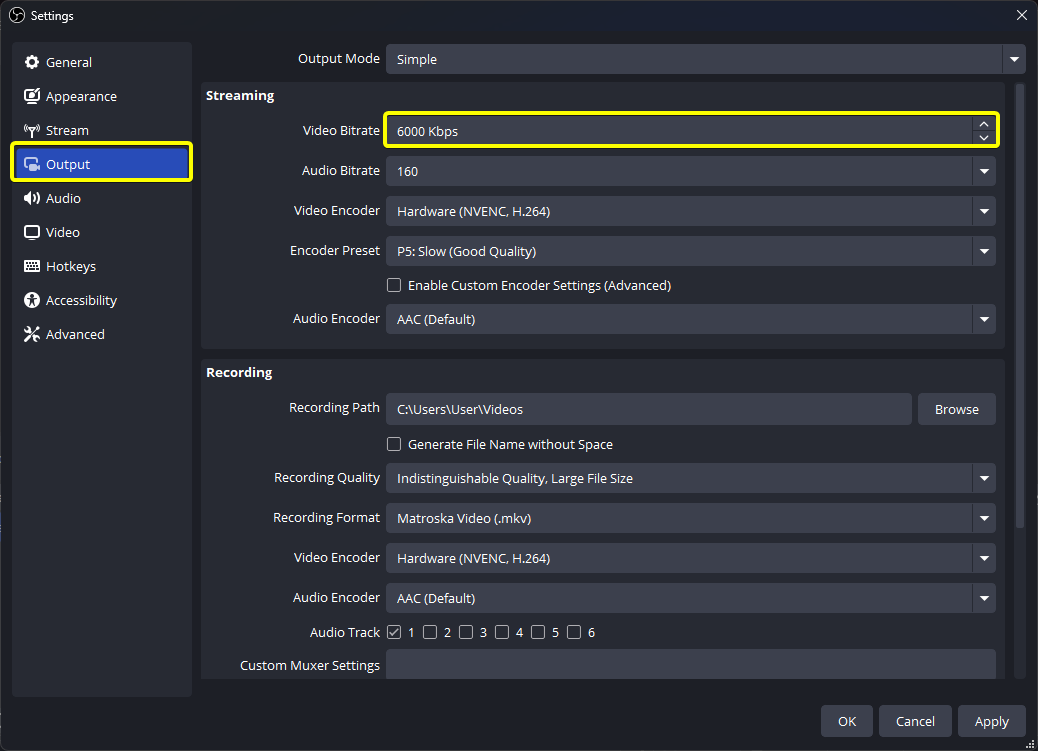Check Audio Track 5 box

pos(538,632)
